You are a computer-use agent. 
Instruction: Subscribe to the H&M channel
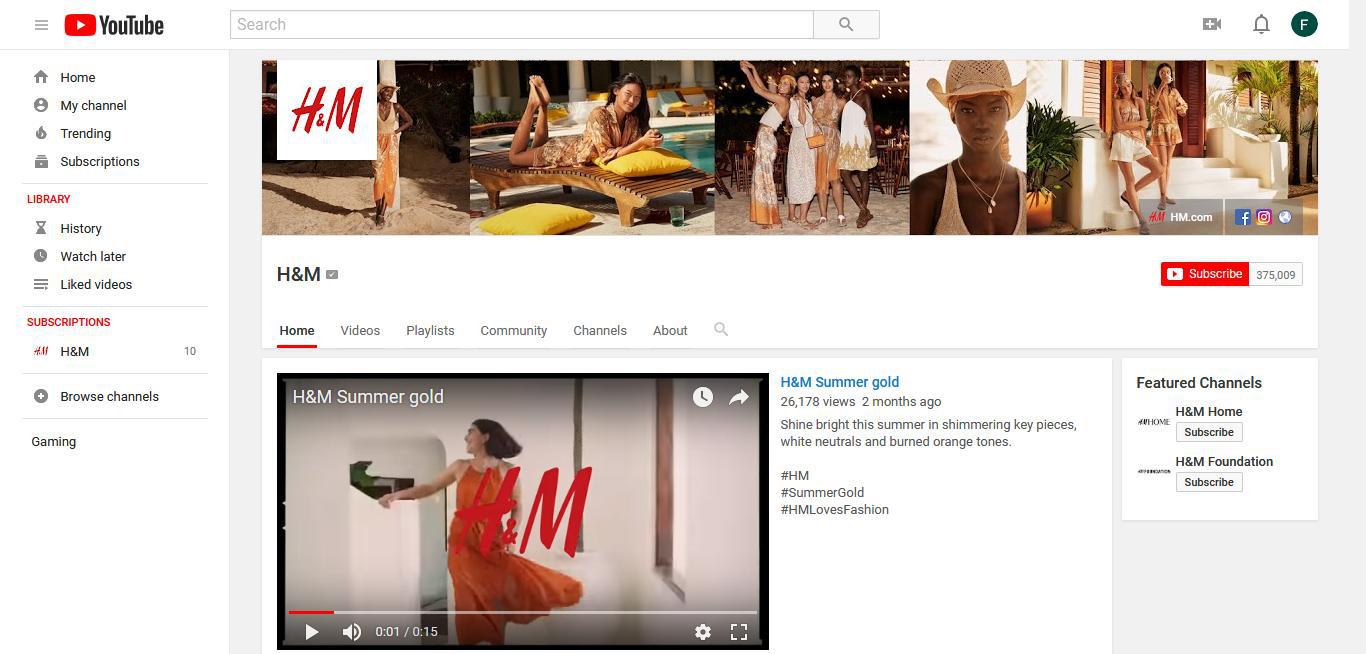[x=1204, y=273]
